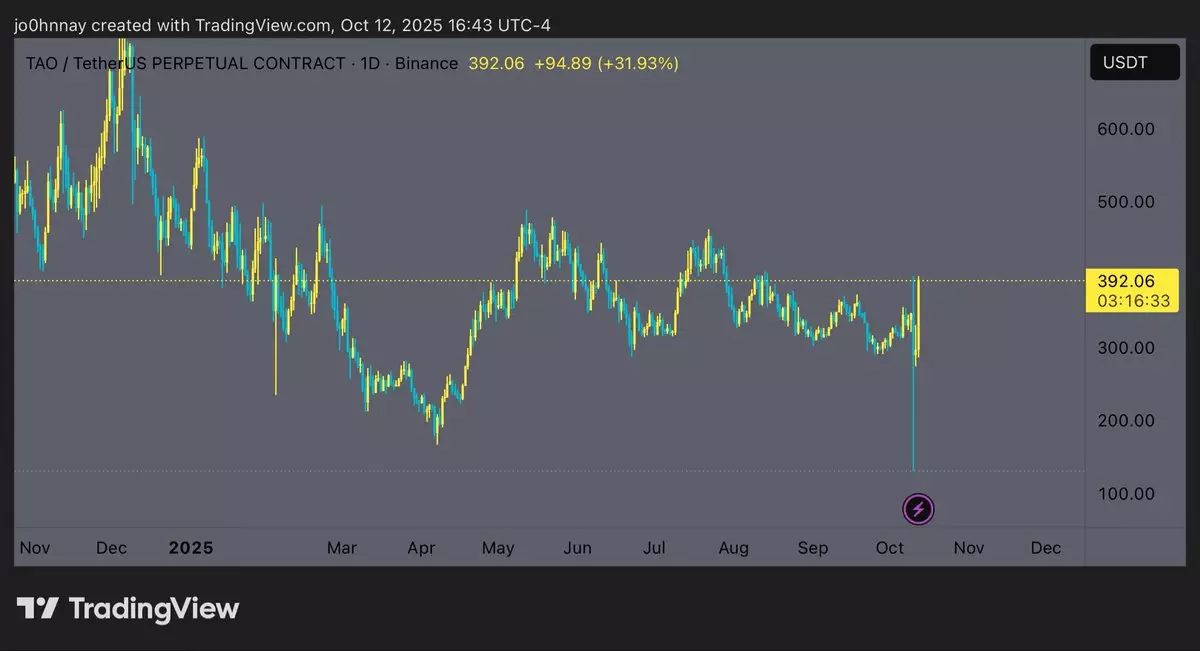The height and width of the screenshot is (651, 1200).
Task: Click the 500.00 price axis label
Action: click(x=1125, y=202)
